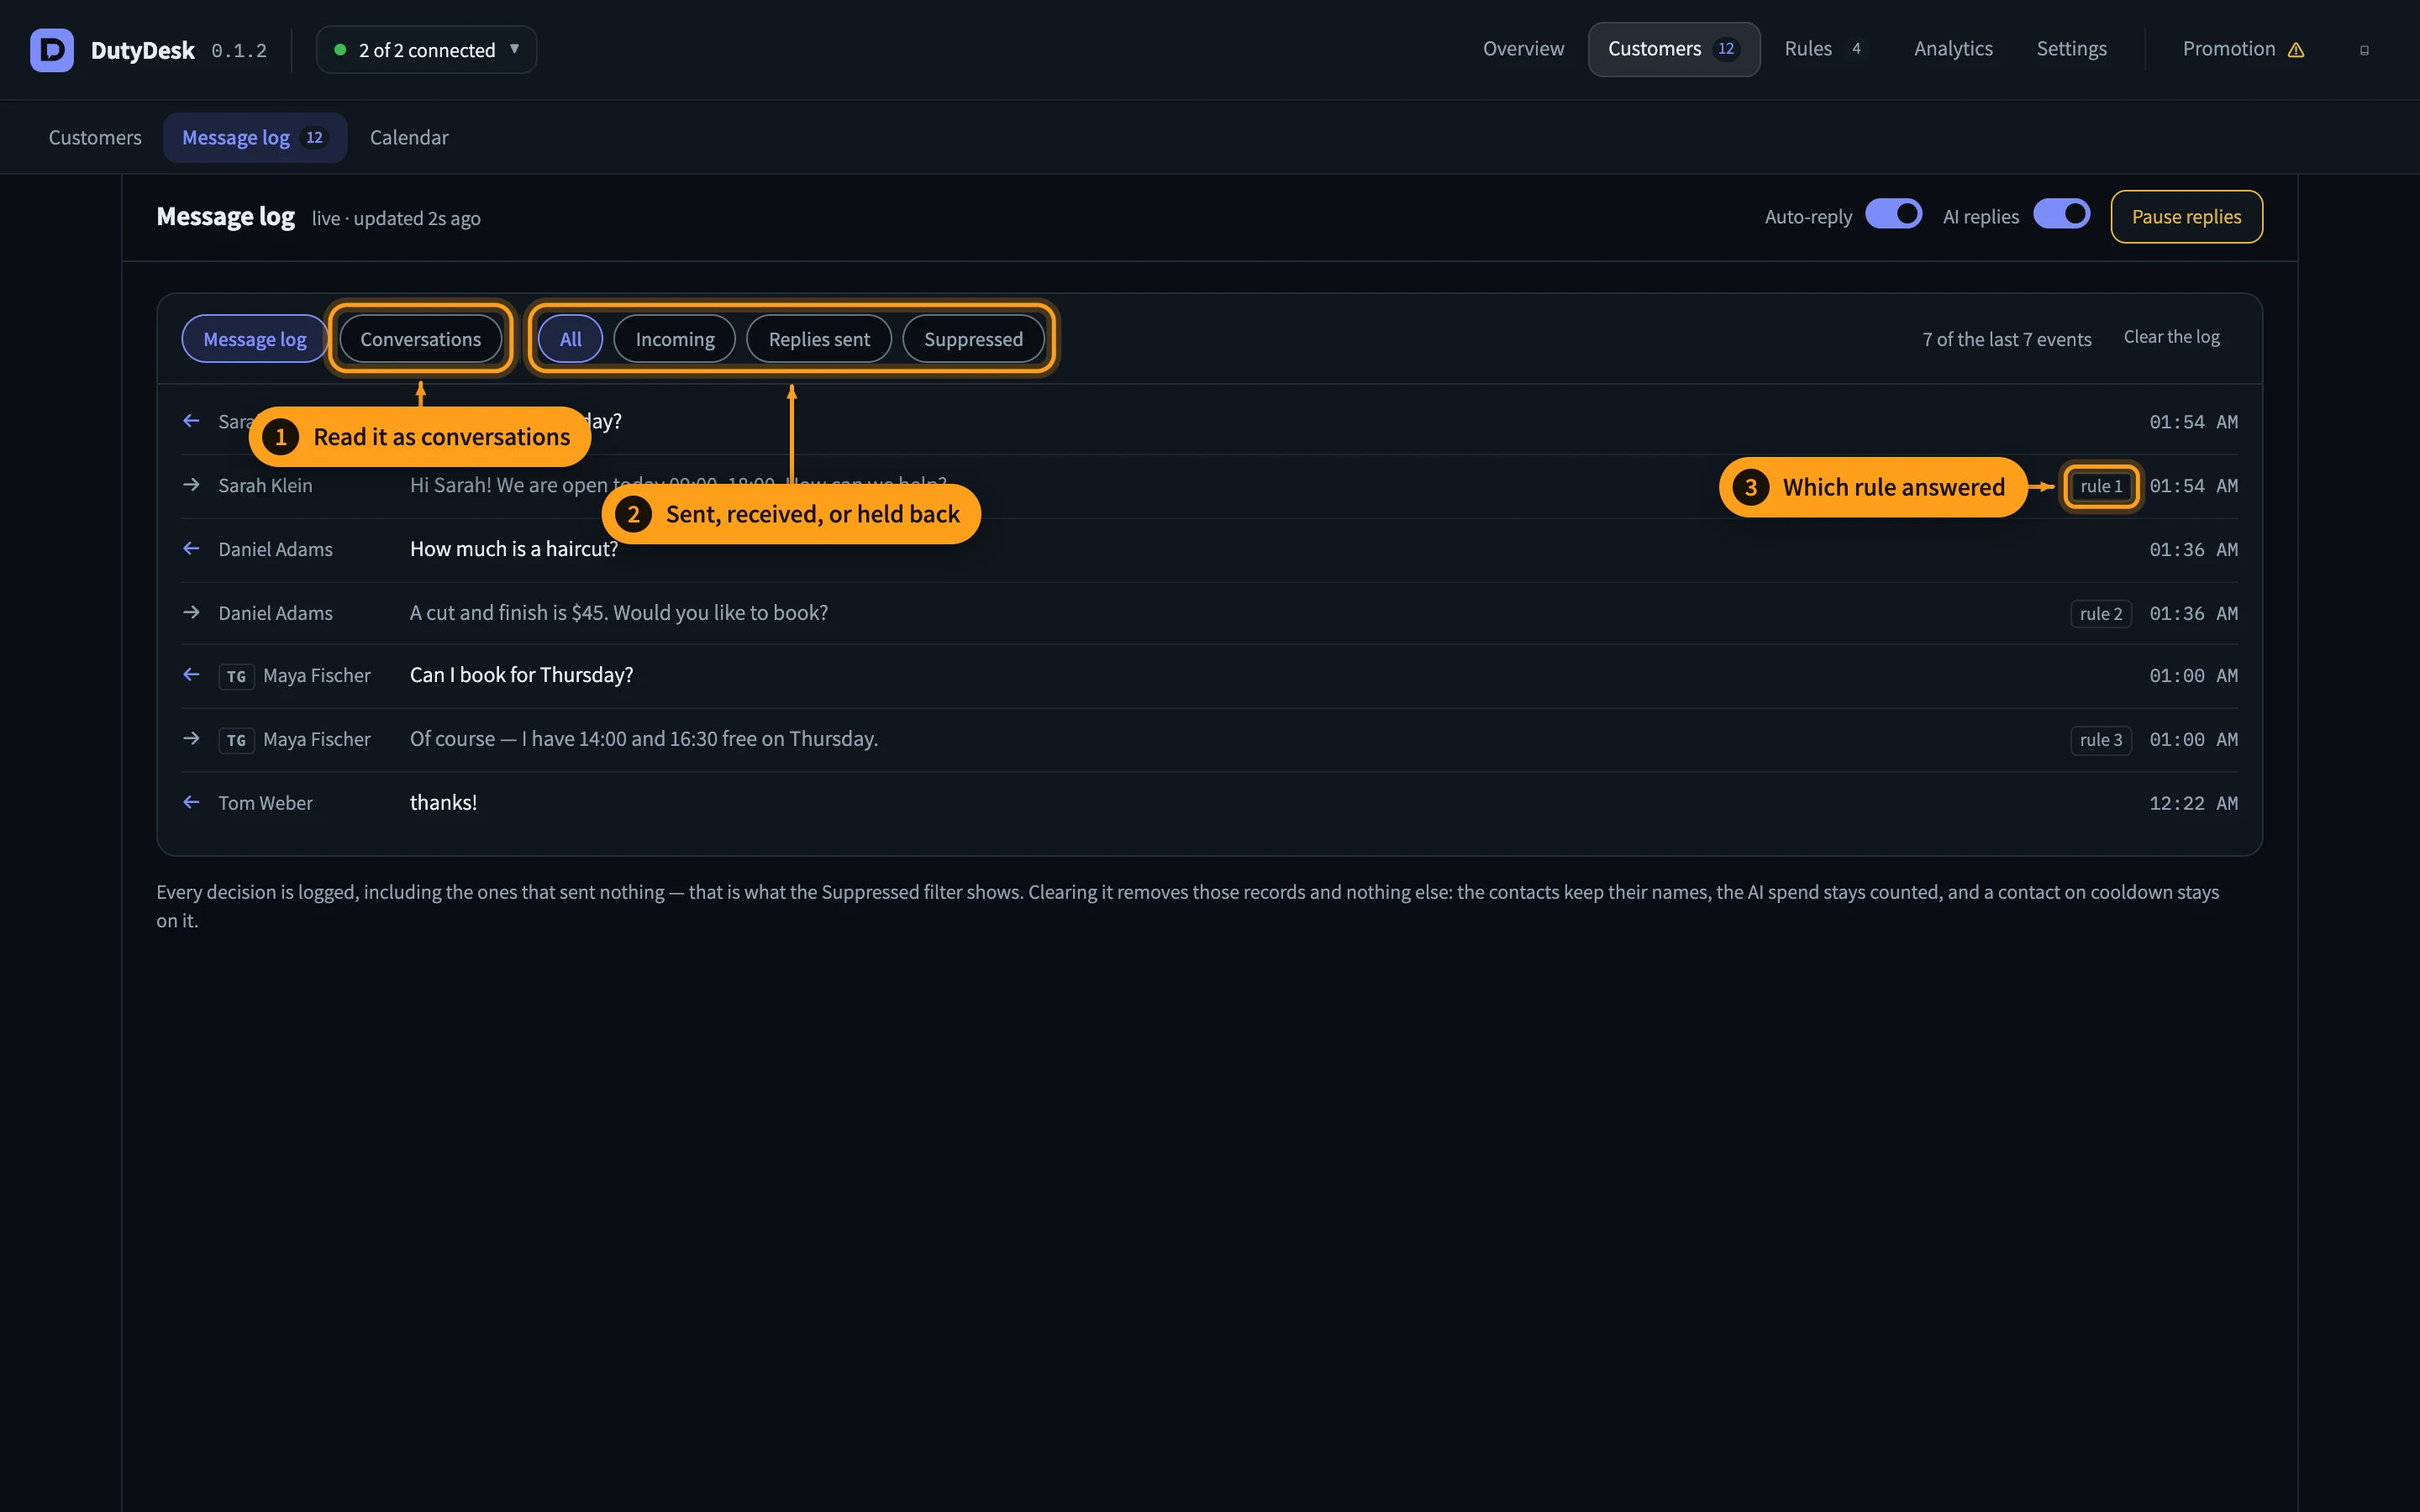Click the 12 badge on Customers nav

[x=1726, y=49]
